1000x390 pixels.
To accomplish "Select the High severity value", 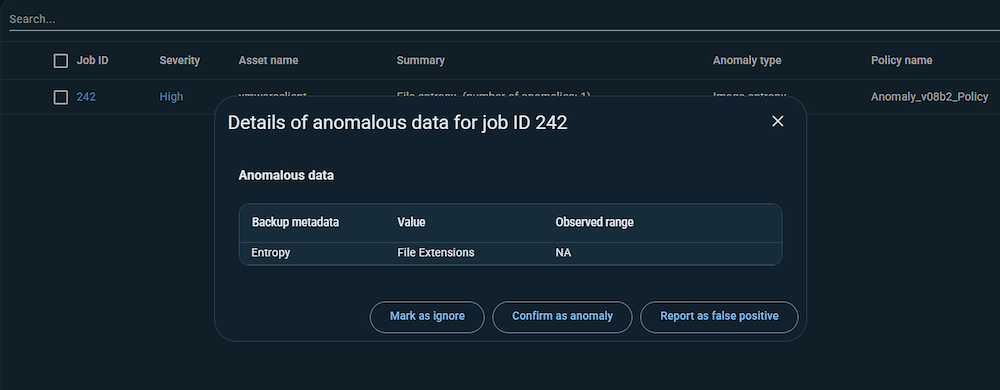I will tap(172, 97).
